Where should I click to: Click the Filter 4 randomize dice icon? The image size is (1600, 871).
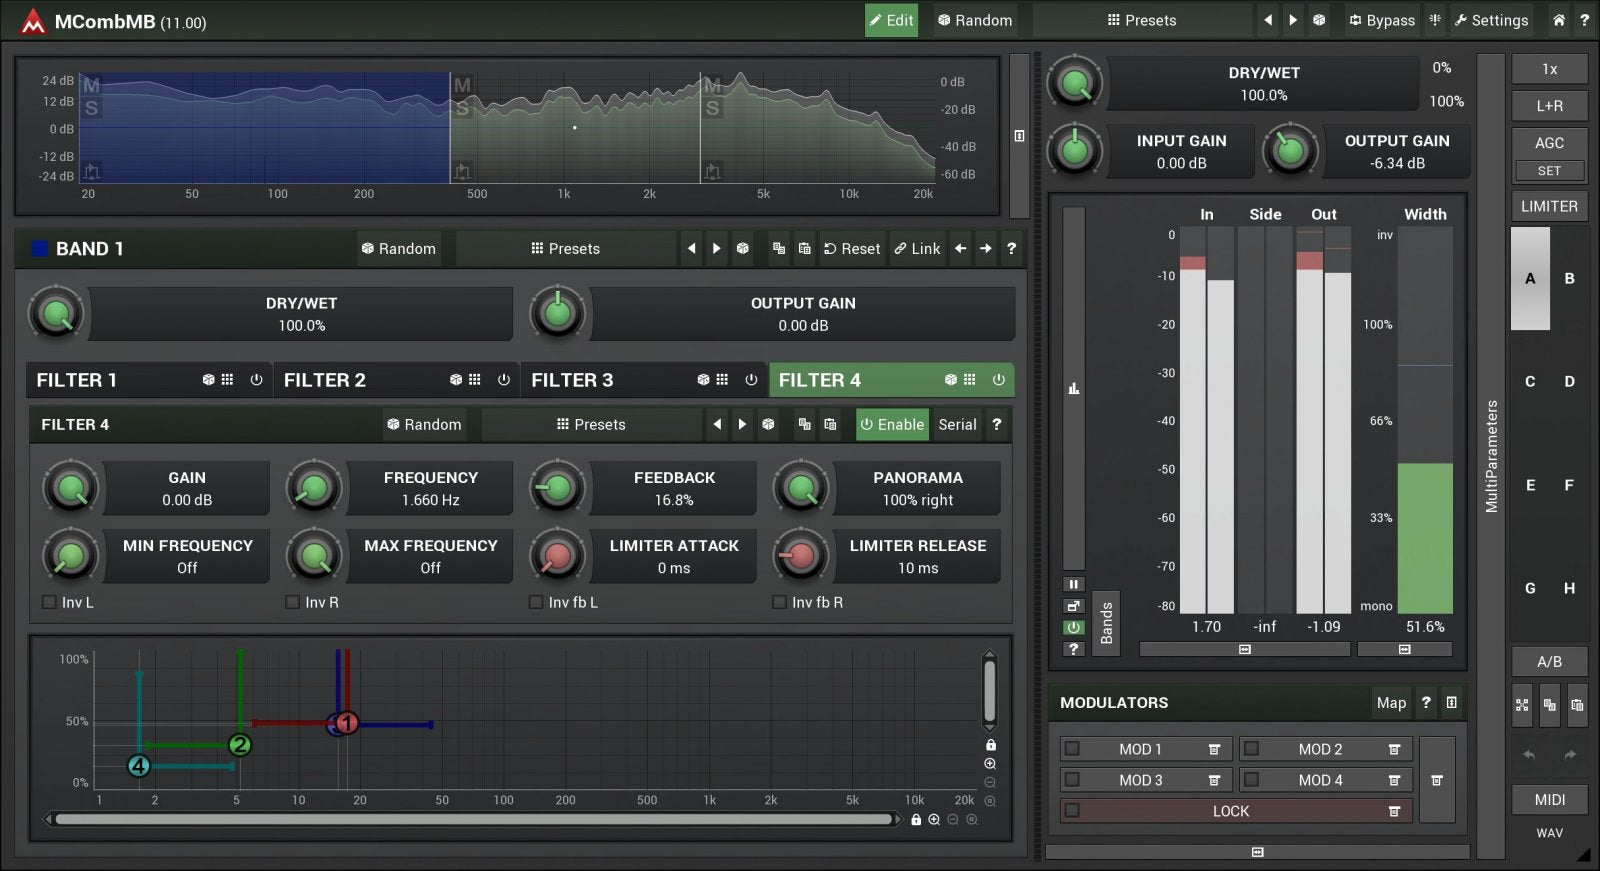(950, 380)
